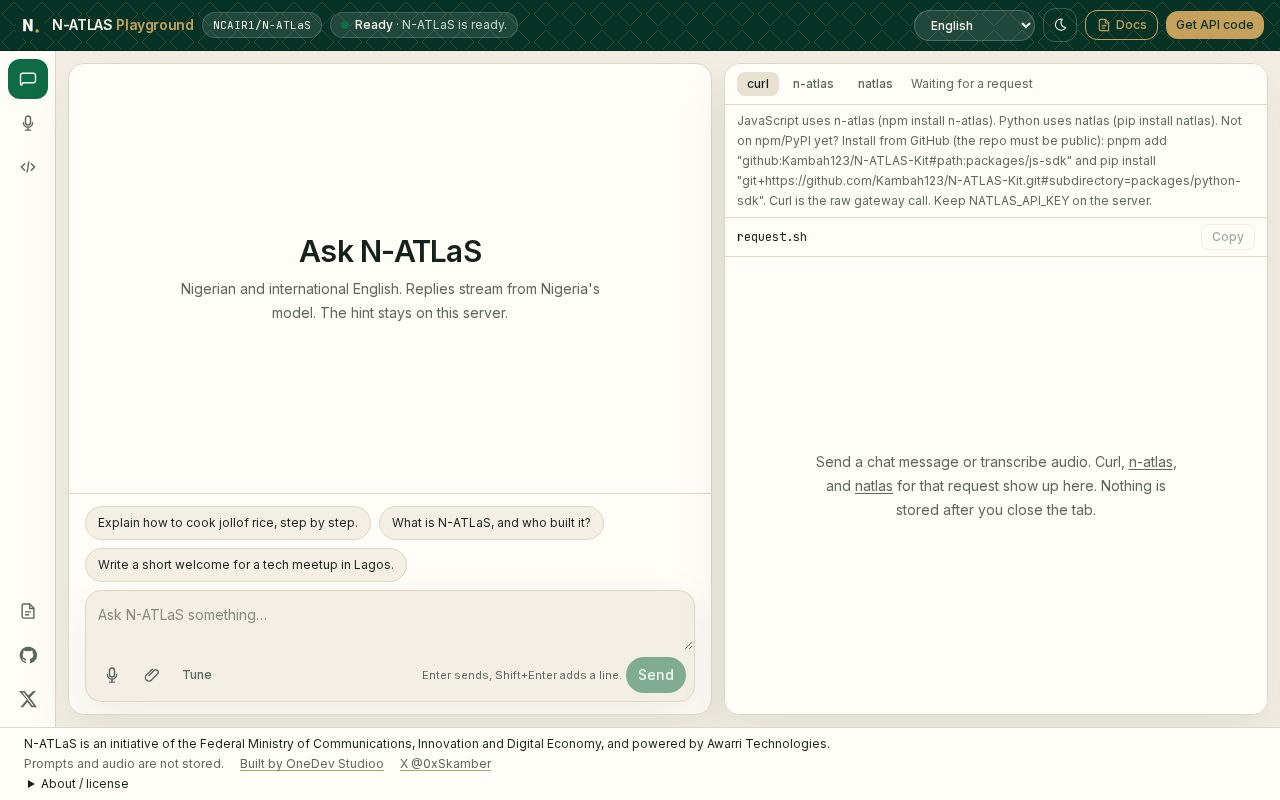Viewport: 1280px width, 800px height.
Task: Click the Waiting for a request status
Action: pos(972,84)
